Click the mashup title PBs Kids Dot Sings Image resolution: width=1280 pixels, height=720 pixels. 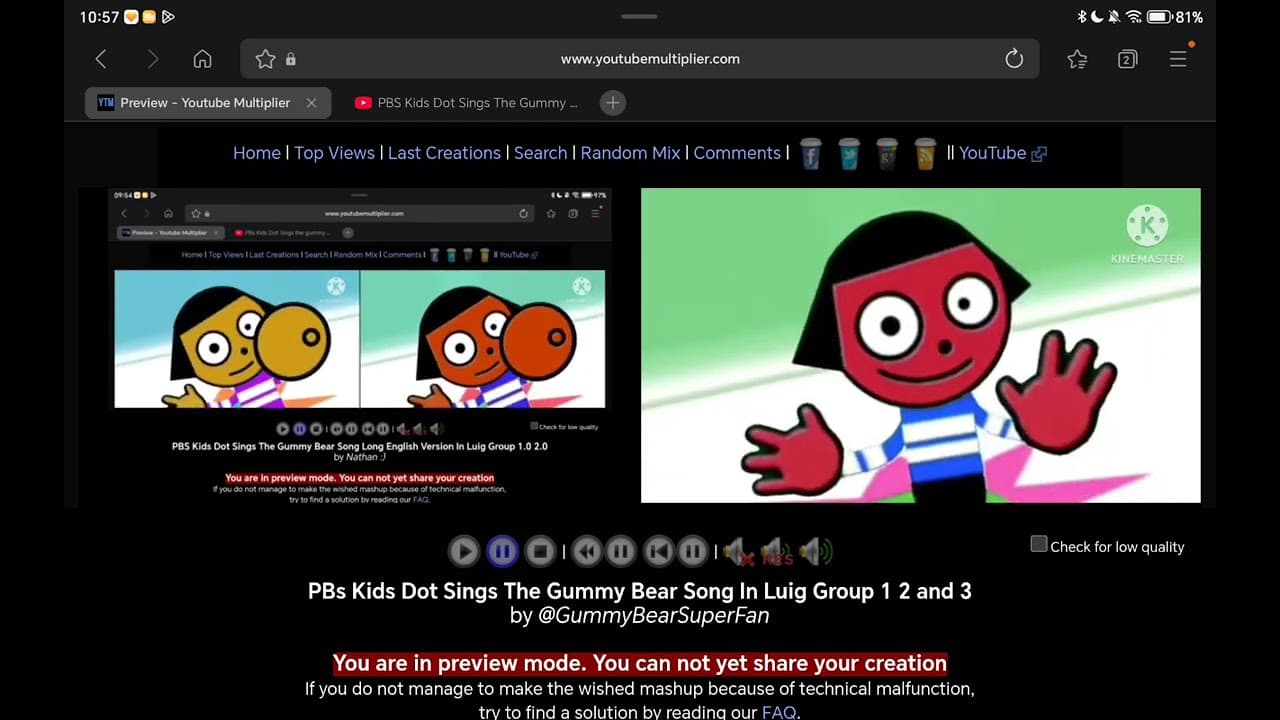[x=640, y=591]
